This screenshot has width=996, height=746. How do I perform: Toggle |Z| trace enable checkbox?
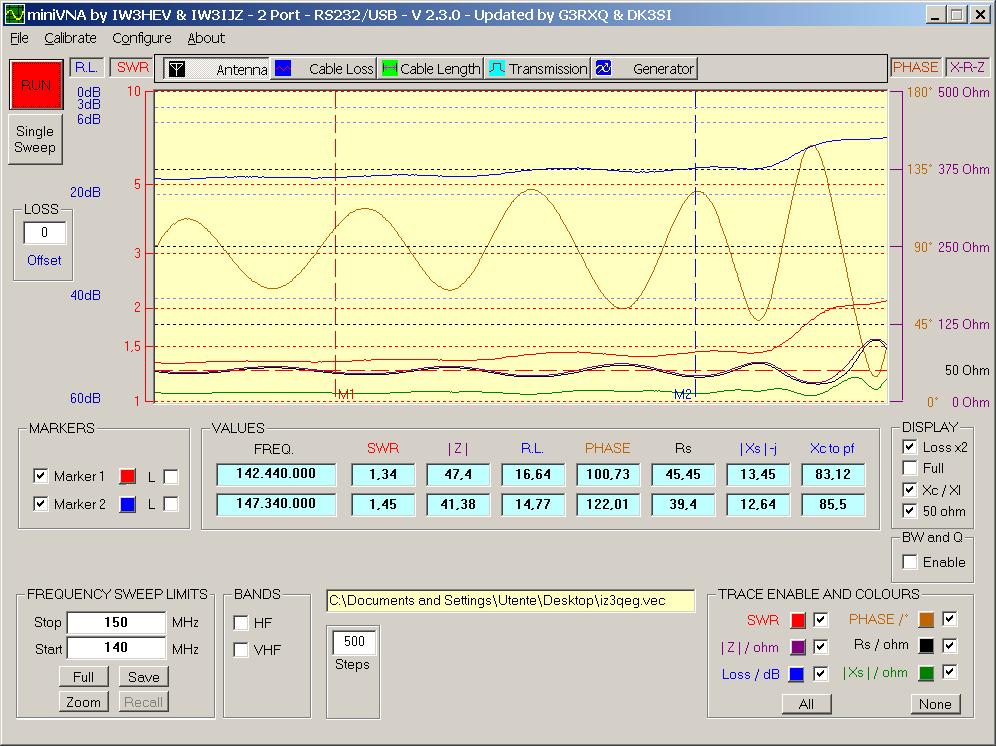click(x=821, y=646)
